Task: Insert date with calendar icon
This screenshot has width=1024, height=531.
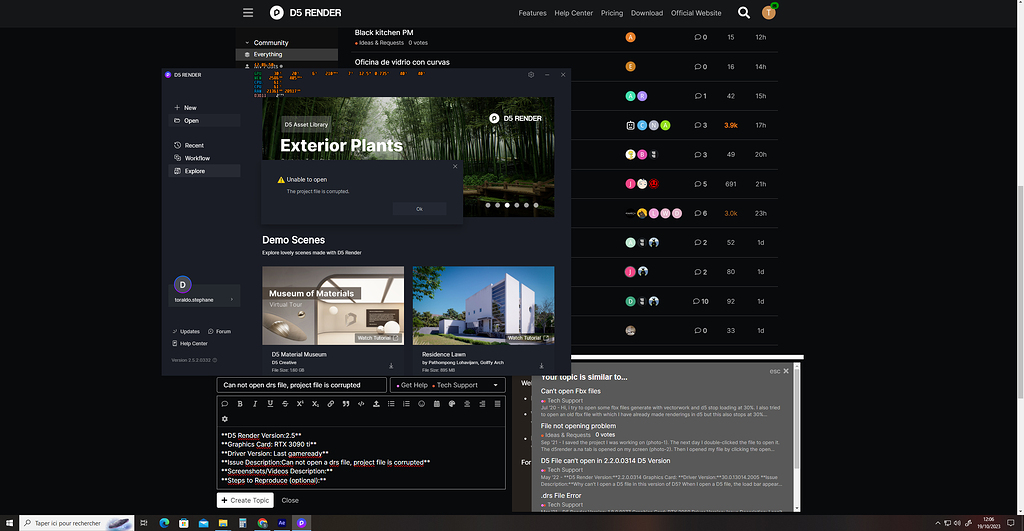Action: coord(437,404)
